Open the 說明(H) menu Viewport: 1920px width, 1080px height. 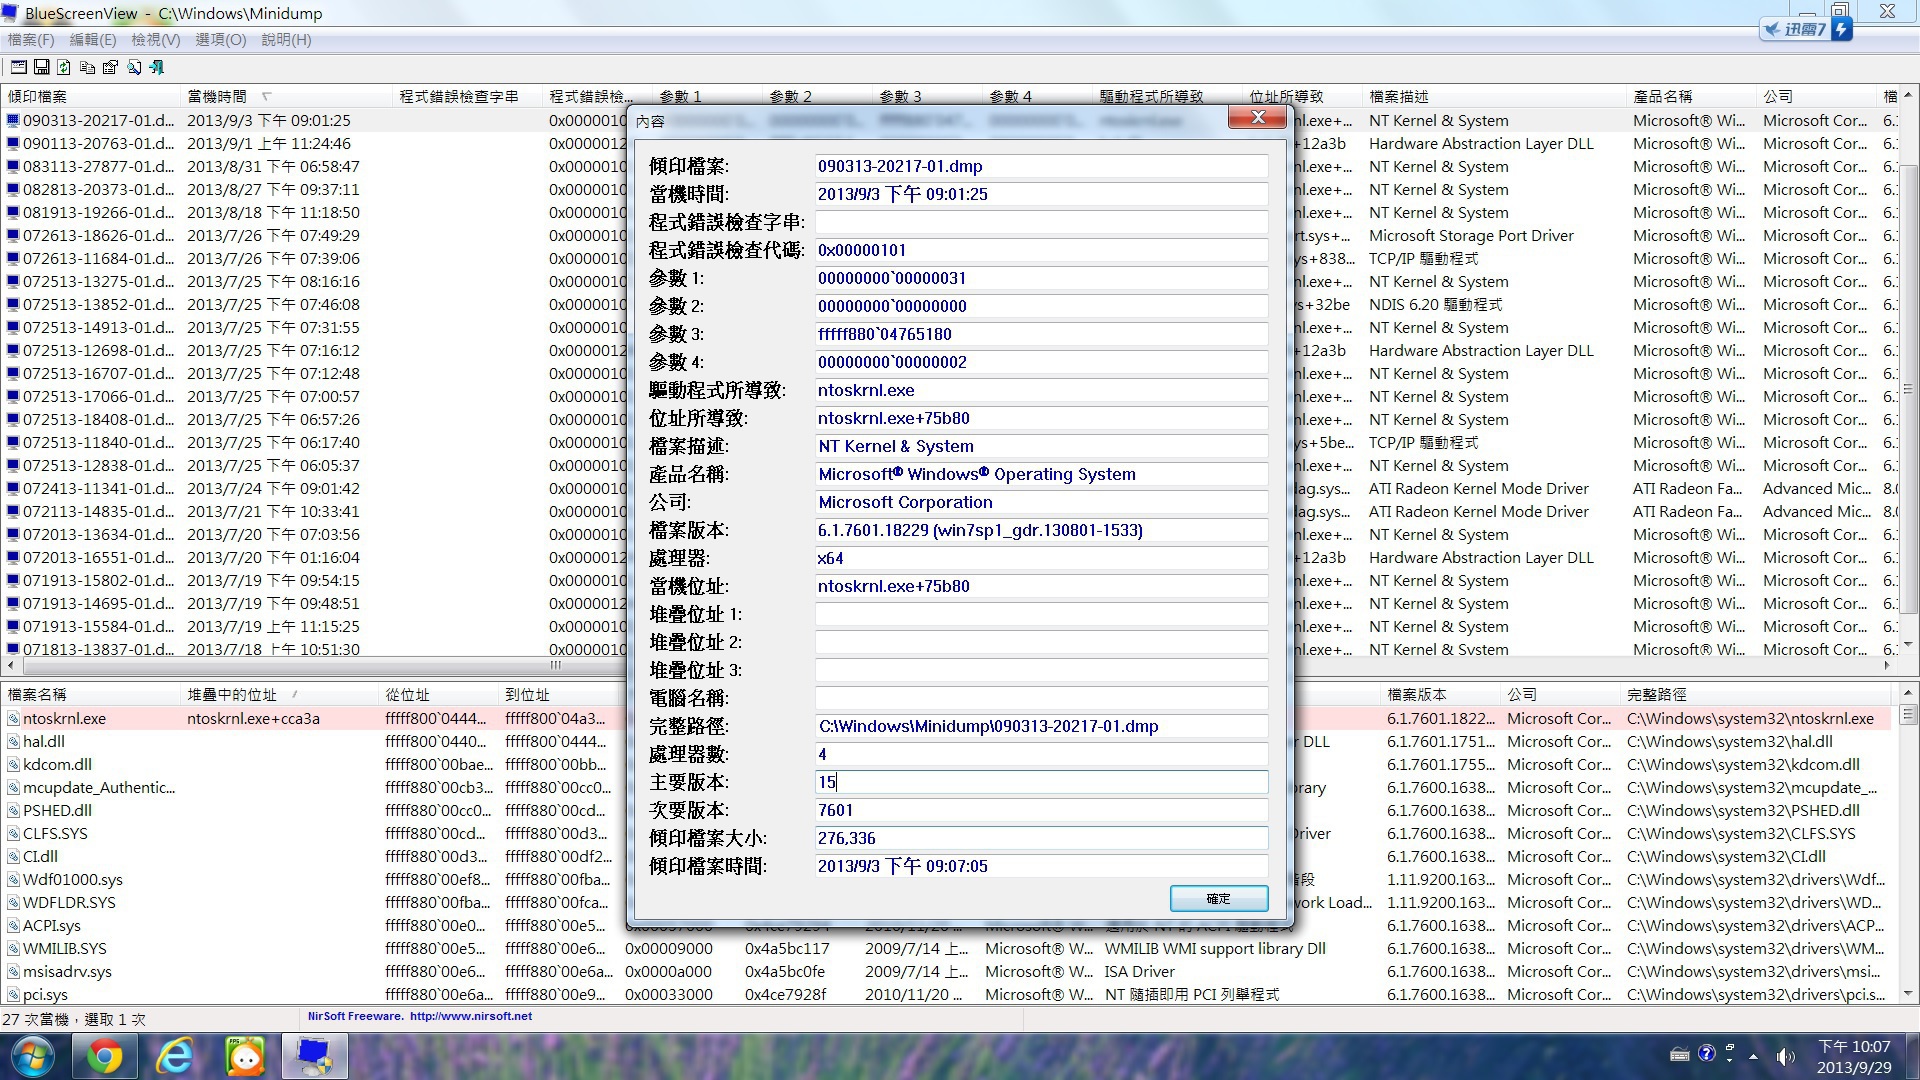pyautogui.click(x=286, y=40)
